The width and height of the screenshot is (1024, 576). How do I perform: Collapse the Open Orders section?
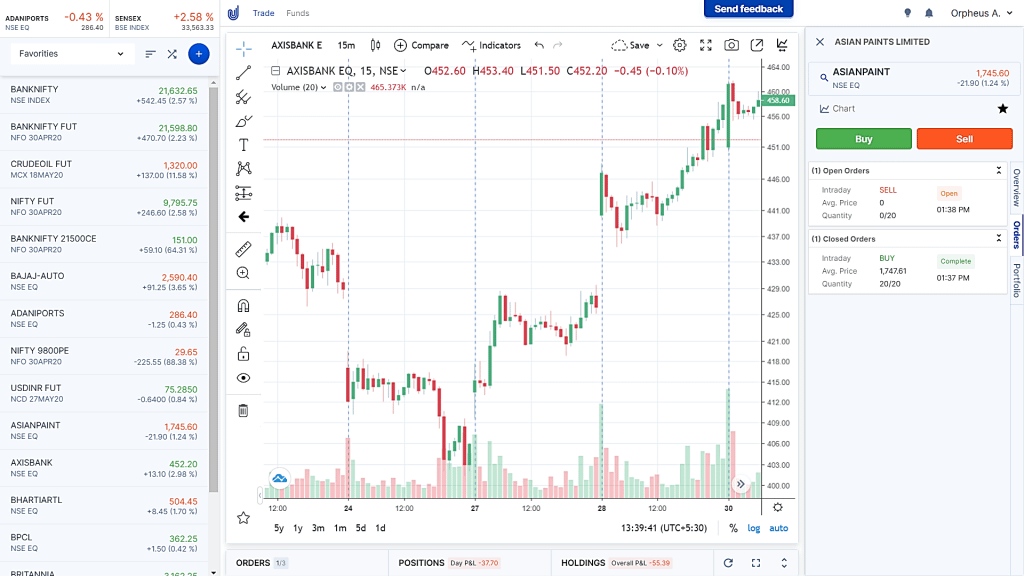point(998,170)
